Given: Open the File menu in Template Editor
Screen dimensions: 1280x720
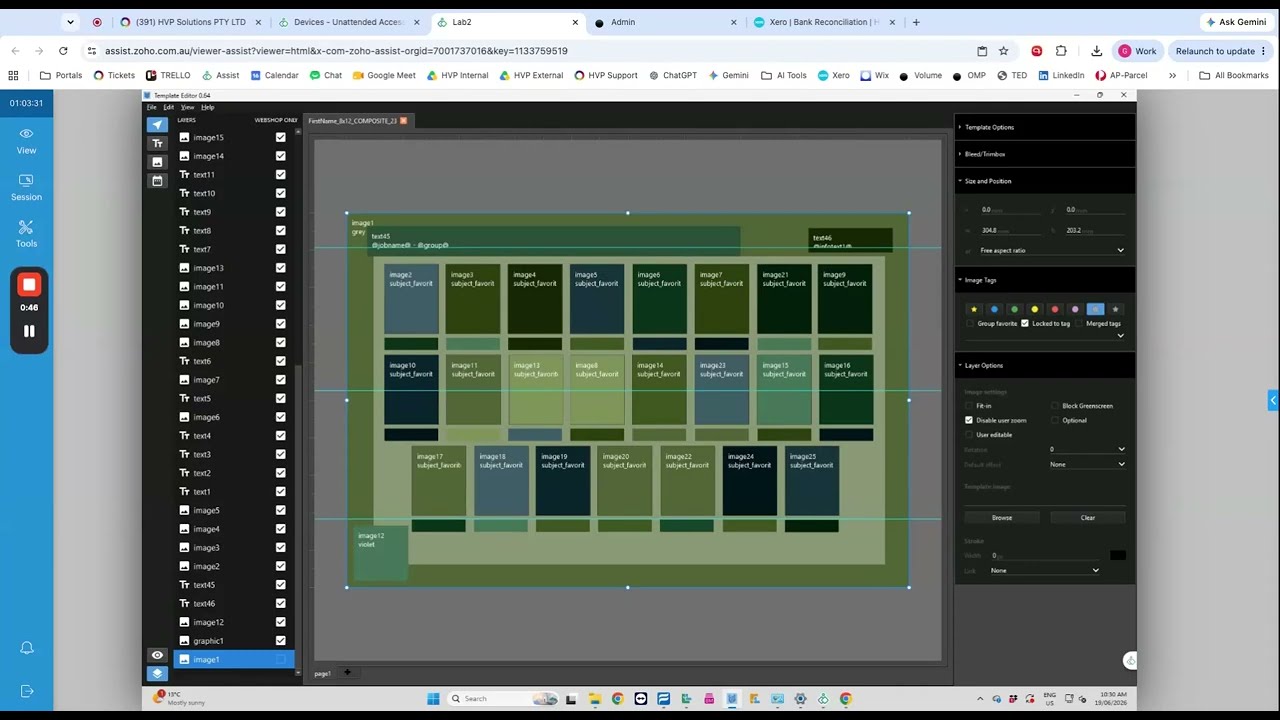Looking at the screenshot, I should (x=152, y=107).
